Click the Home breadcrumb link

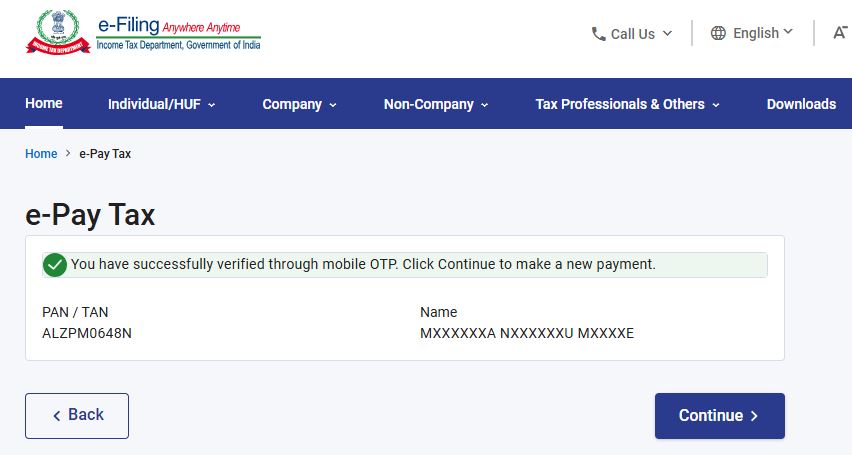[x=41, y=154]
